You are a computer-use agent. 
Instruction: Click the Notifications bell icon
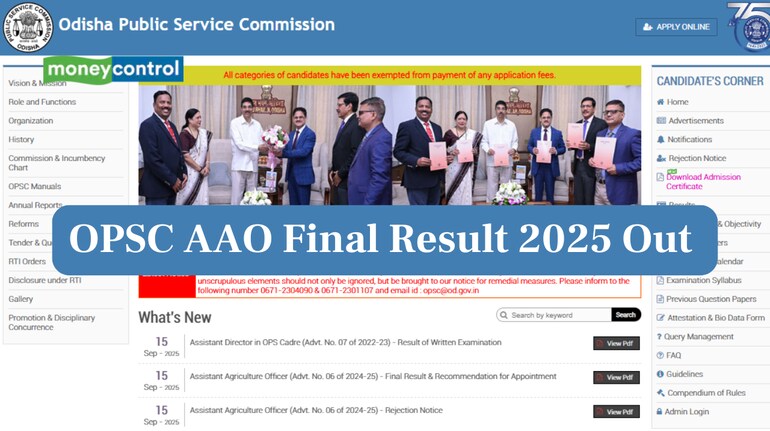coord(660,139)
